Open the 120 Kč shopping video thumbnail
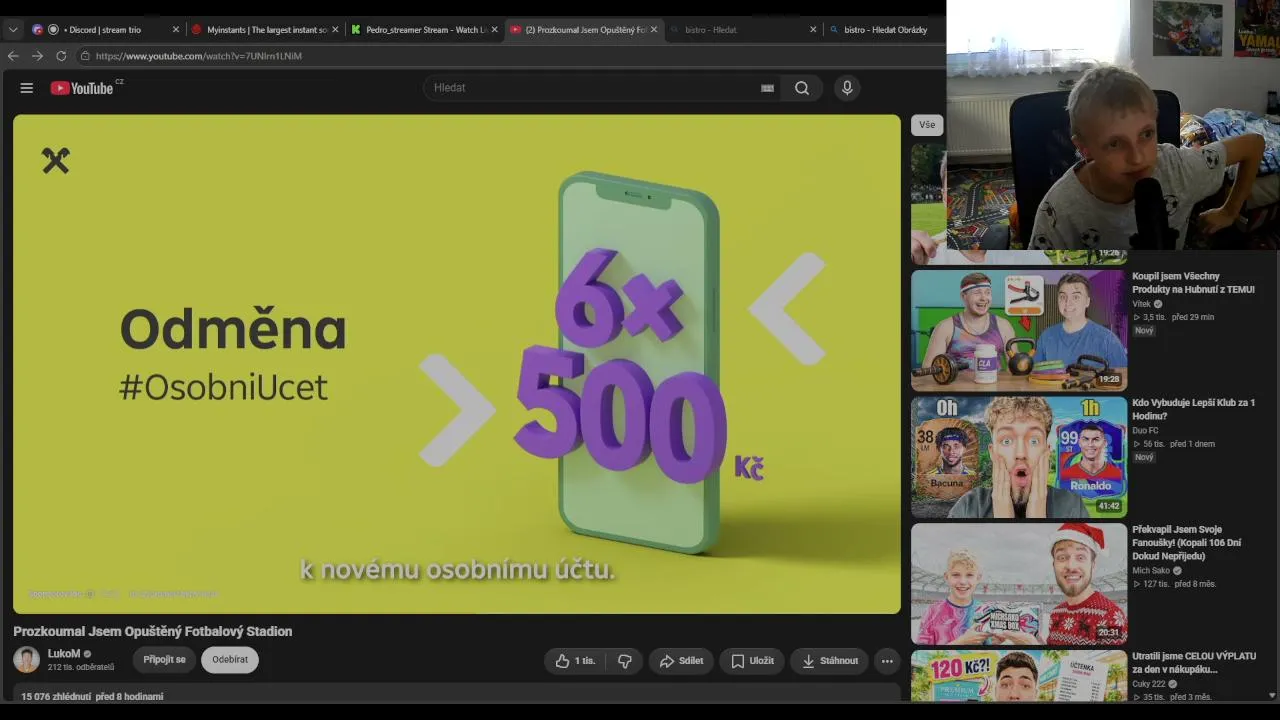The height and width of the screenshot is (720, 1280). (1019, 677)
